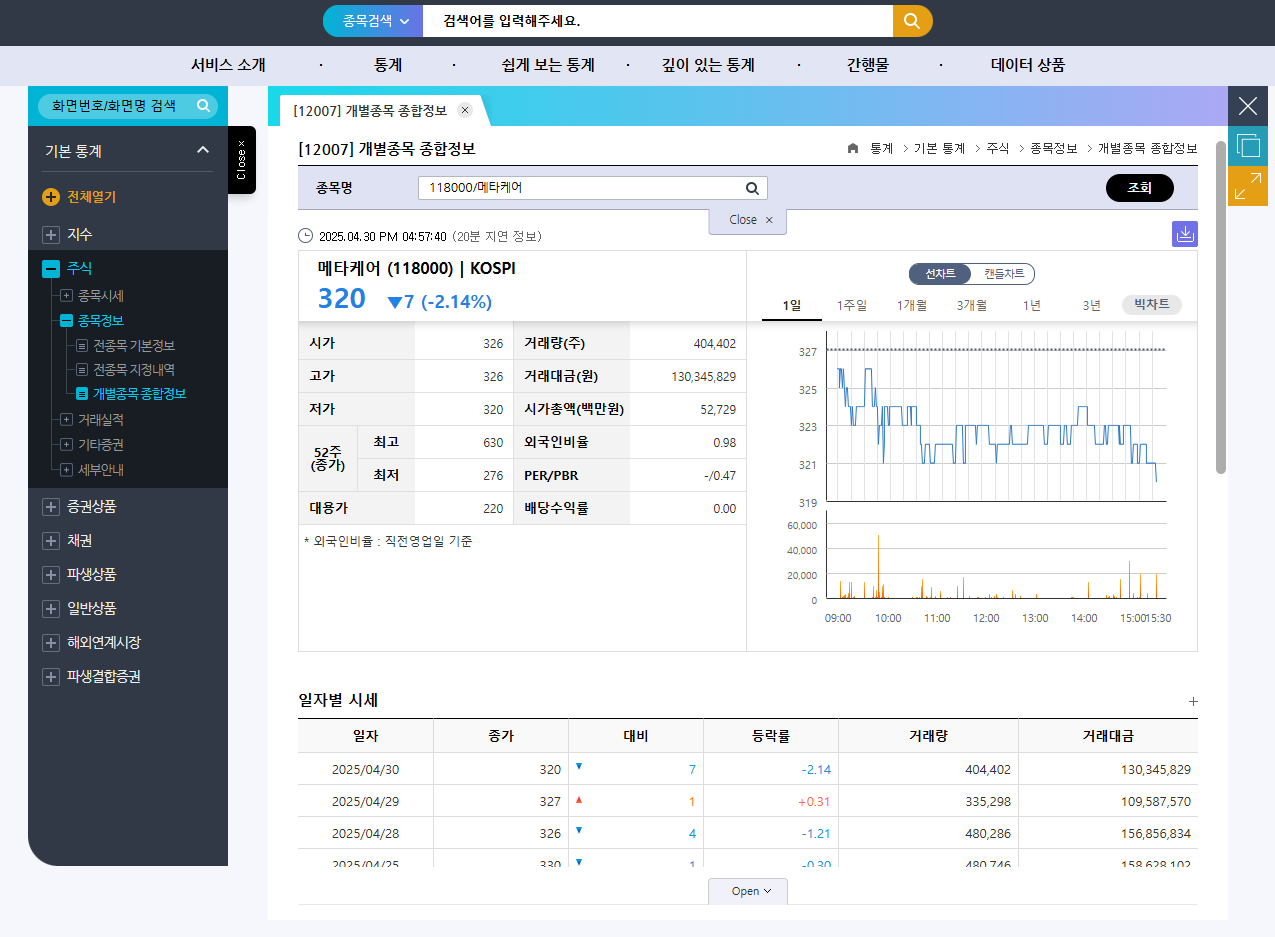Click the vertical page scrollbar
The image size is (1275, 937).
(1220, 307)
